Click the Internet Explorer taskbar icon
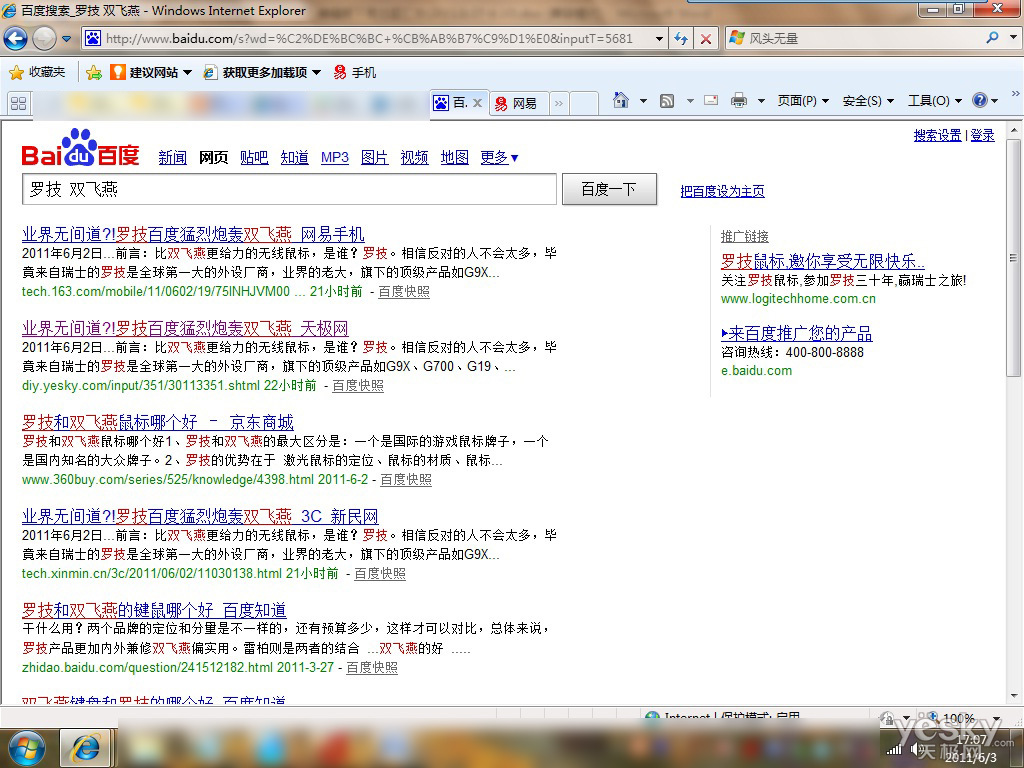Viewport: 1024px width, 768px height. coord(86,748)
